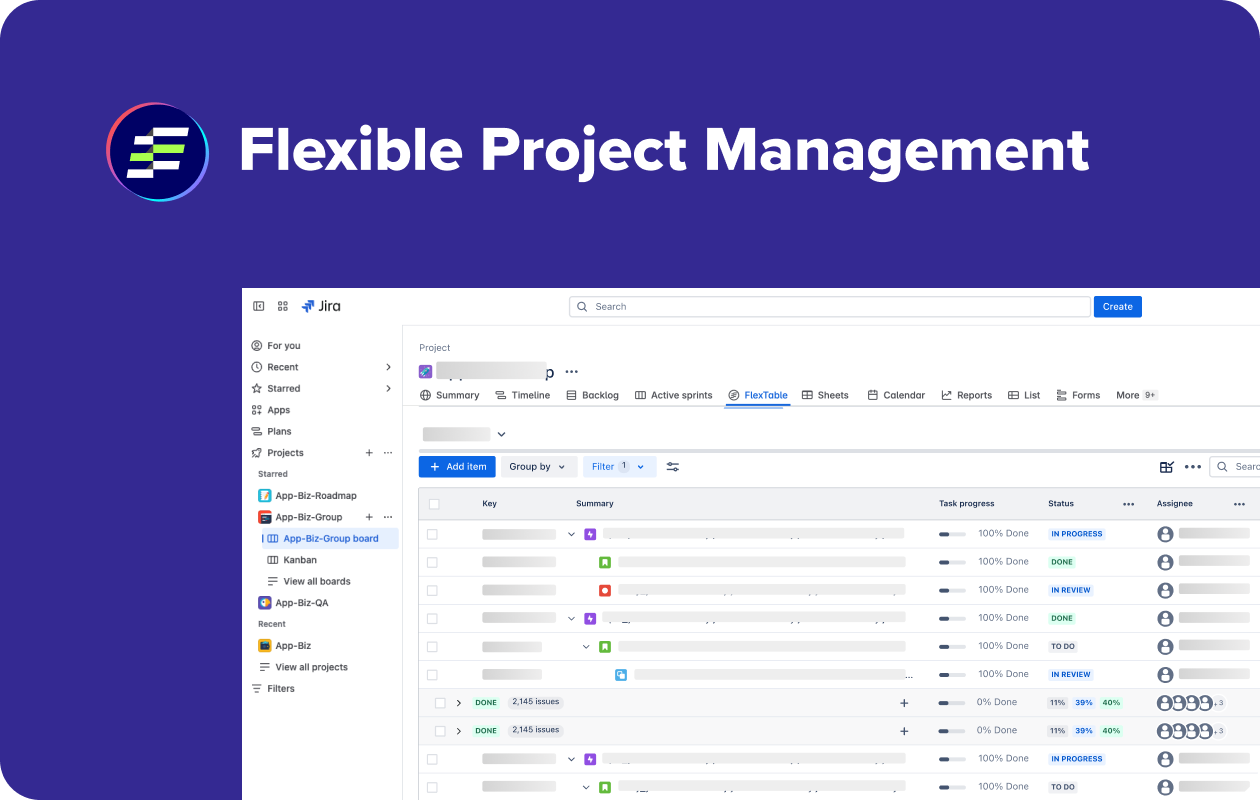Click the Create button
This screenshot has height=800, width=1260.
pyautogui.click(x=1117, y=307)
